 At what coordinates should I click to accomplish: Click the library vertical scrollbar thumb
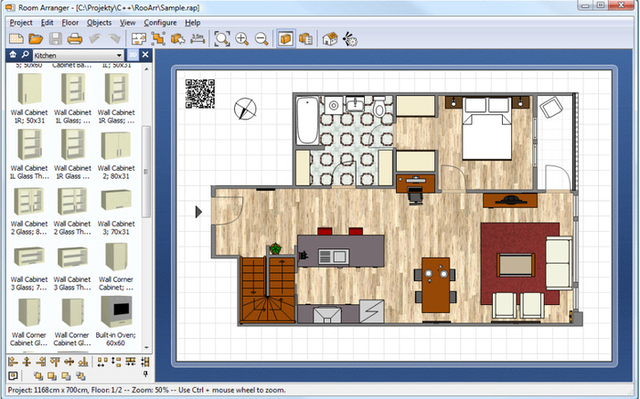tap(146, 171)
